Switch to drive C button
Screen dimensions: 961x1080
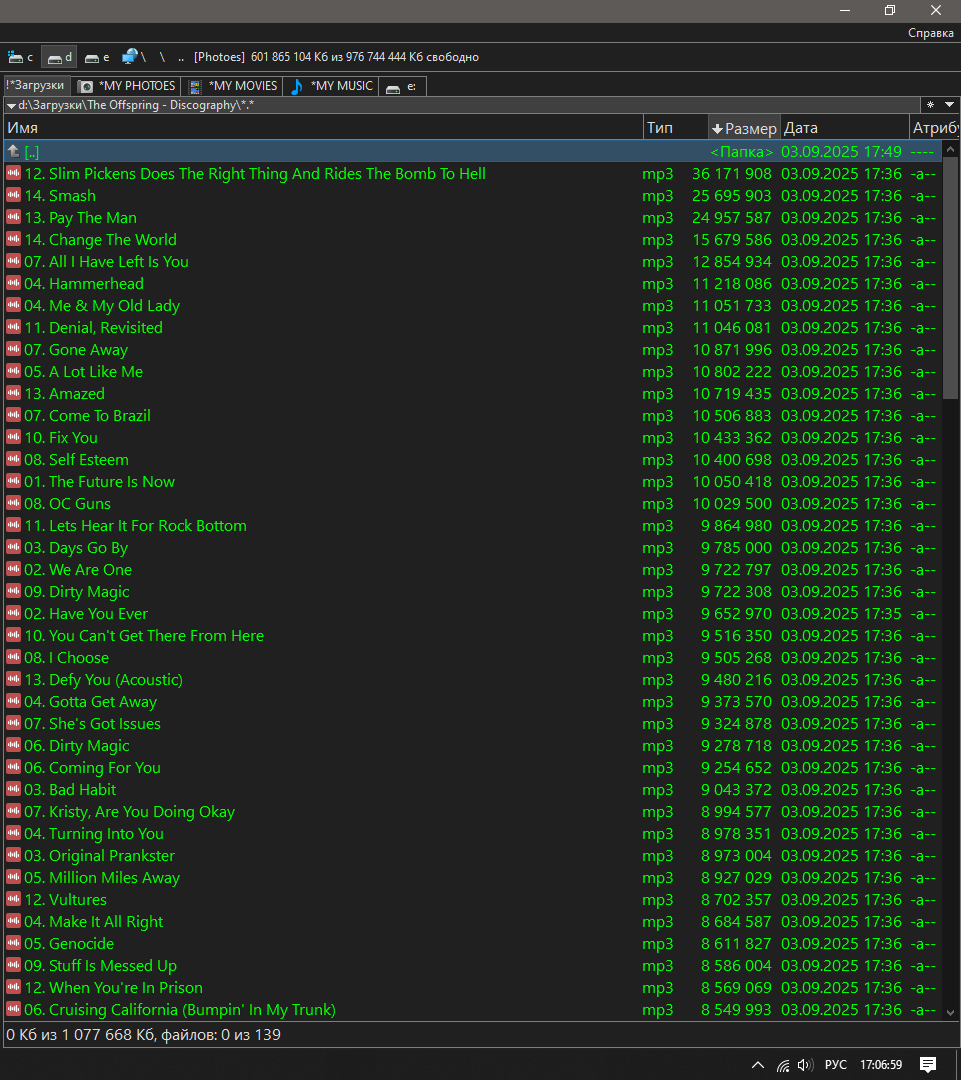click(20, 57)
